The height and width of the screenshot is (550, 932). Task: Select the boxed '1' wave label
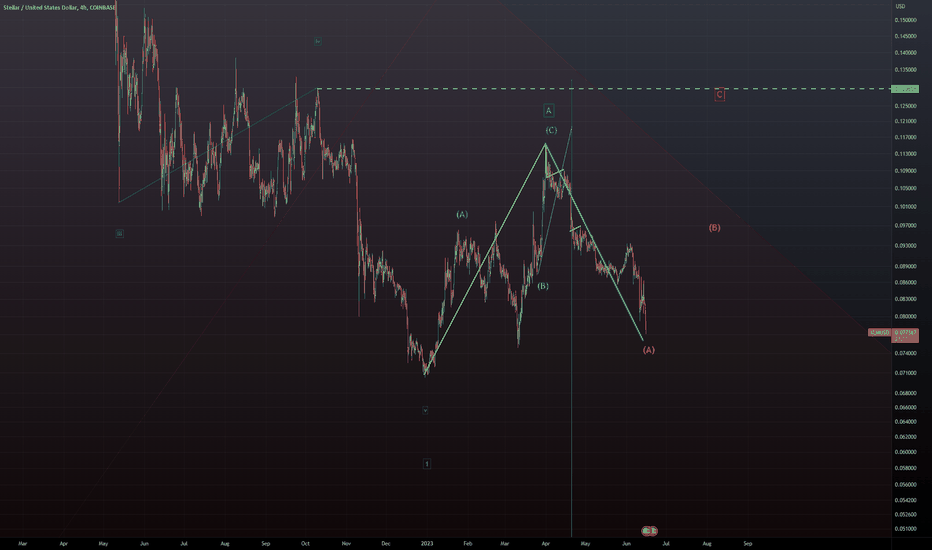[426, 464]
